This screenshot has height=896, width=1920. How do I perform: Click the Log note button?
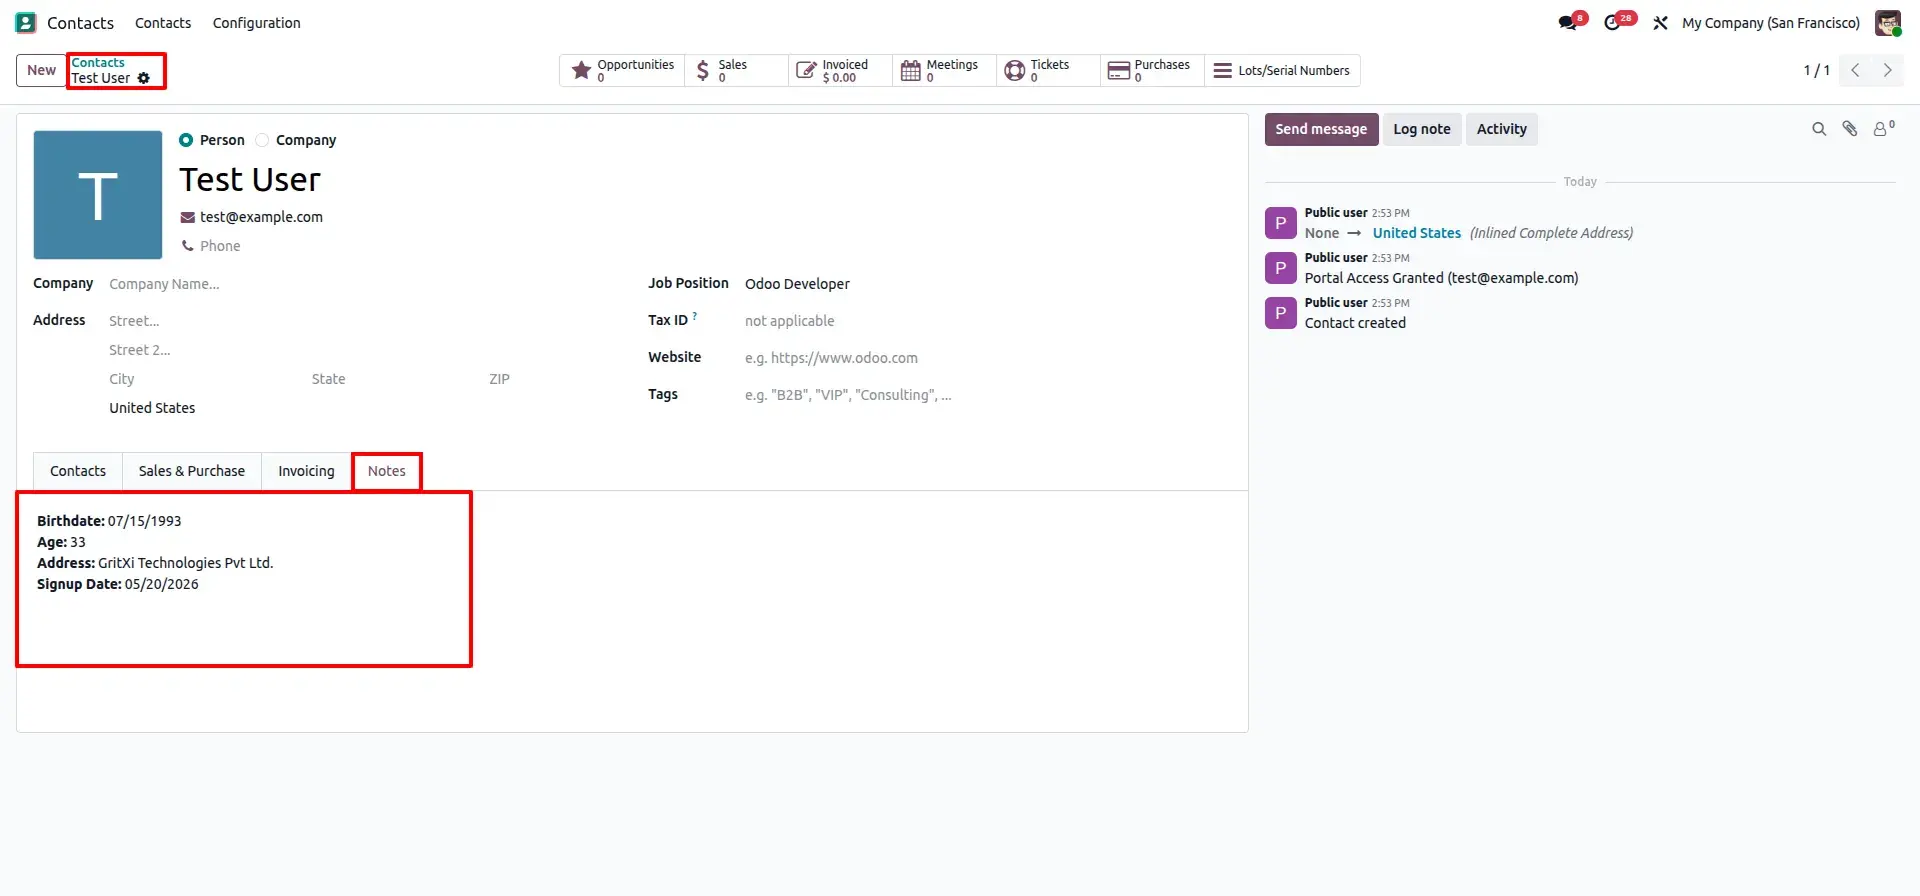(1421, 129)
